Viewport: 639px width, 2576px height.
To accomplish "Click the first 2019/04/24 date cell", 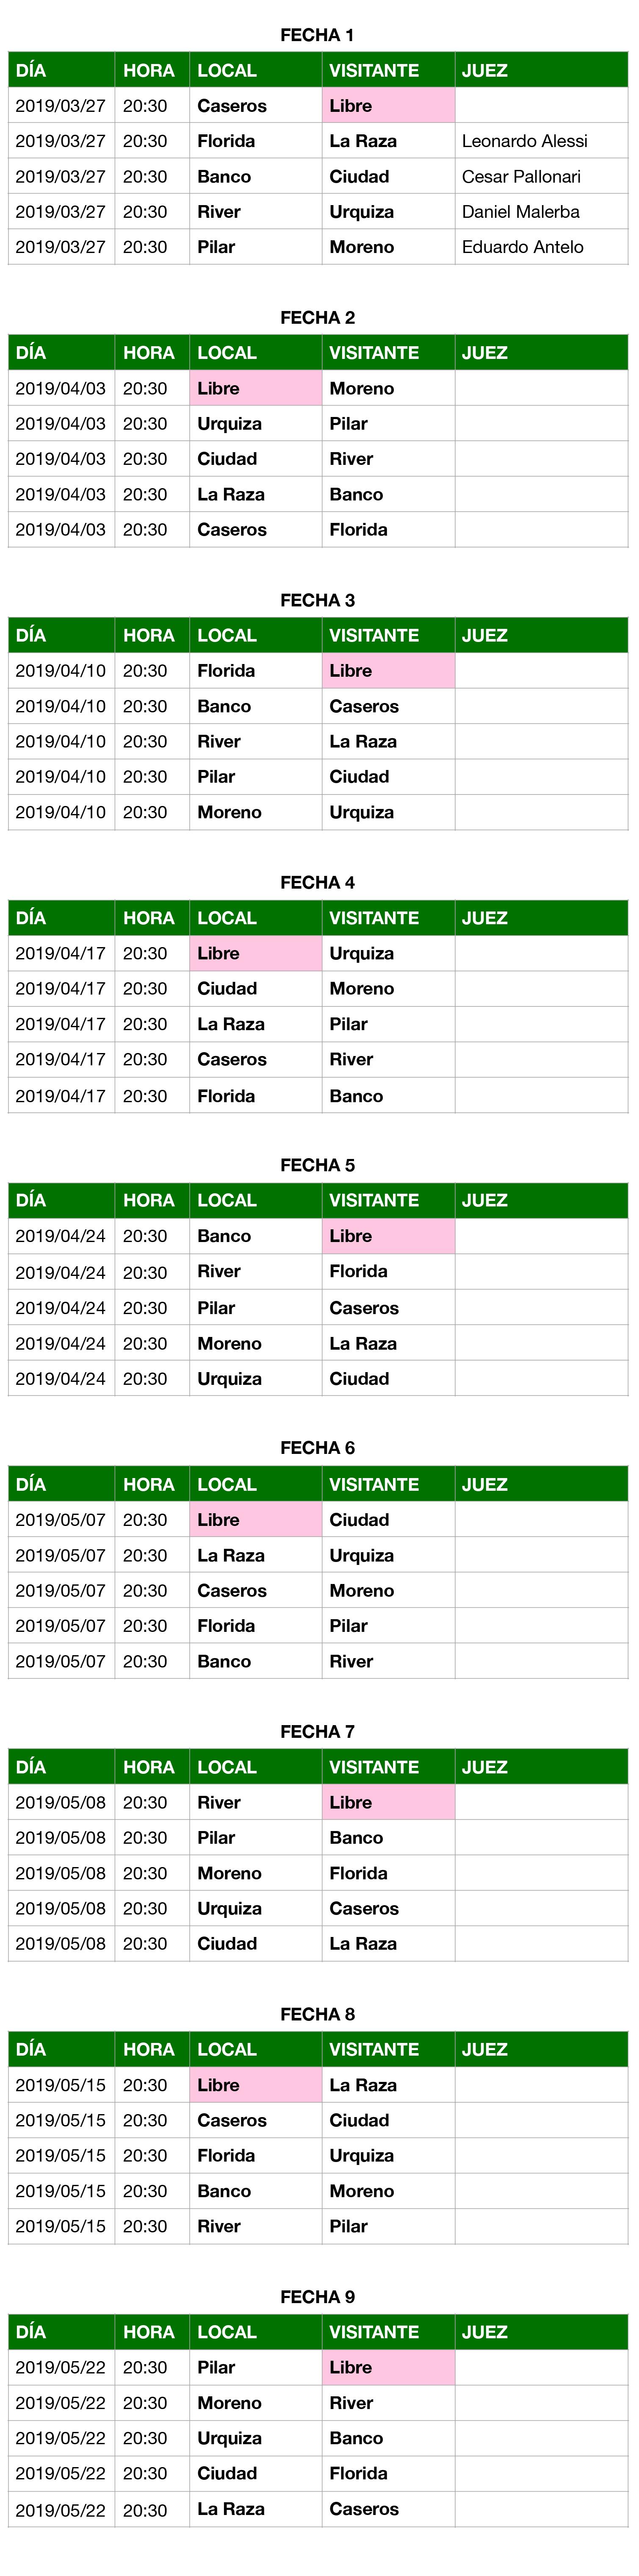I will coord(60,1236).
